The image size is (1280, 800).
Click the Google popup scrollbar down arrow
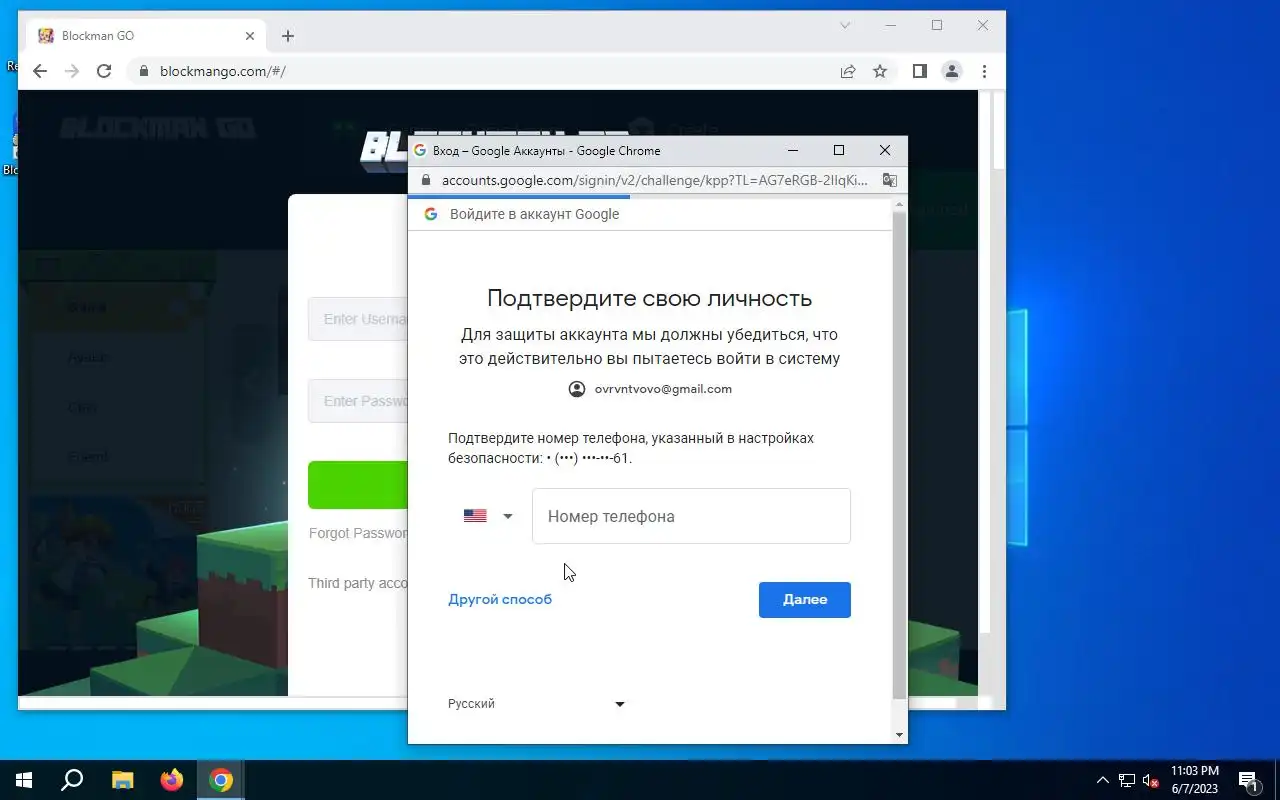[899, 735]
